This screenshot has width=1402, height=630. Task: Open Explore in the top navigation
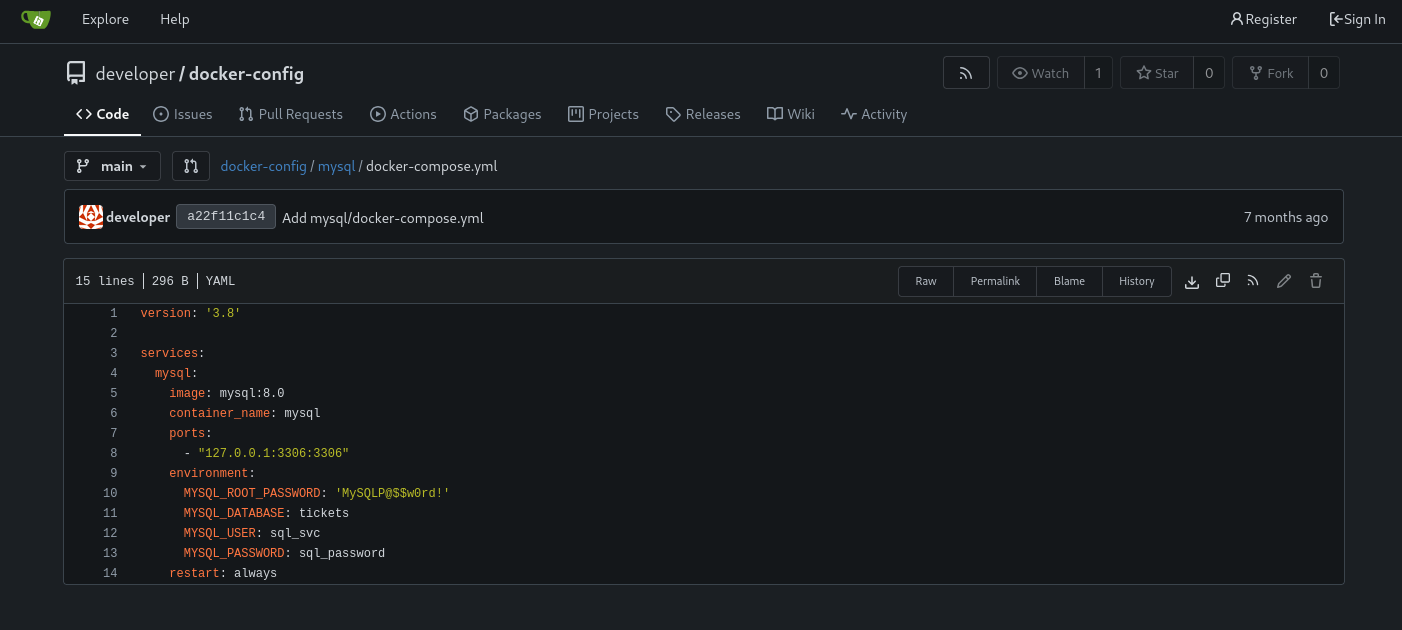tap(105, 19)
